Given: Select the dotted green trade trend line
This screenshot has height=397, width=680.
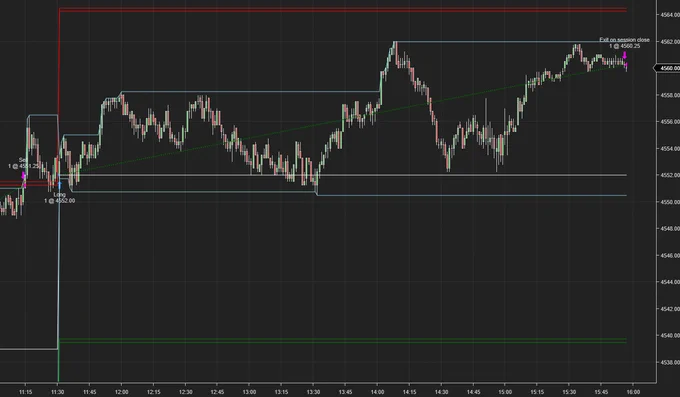Looking at the screenshot, I should tap(343, 119).
